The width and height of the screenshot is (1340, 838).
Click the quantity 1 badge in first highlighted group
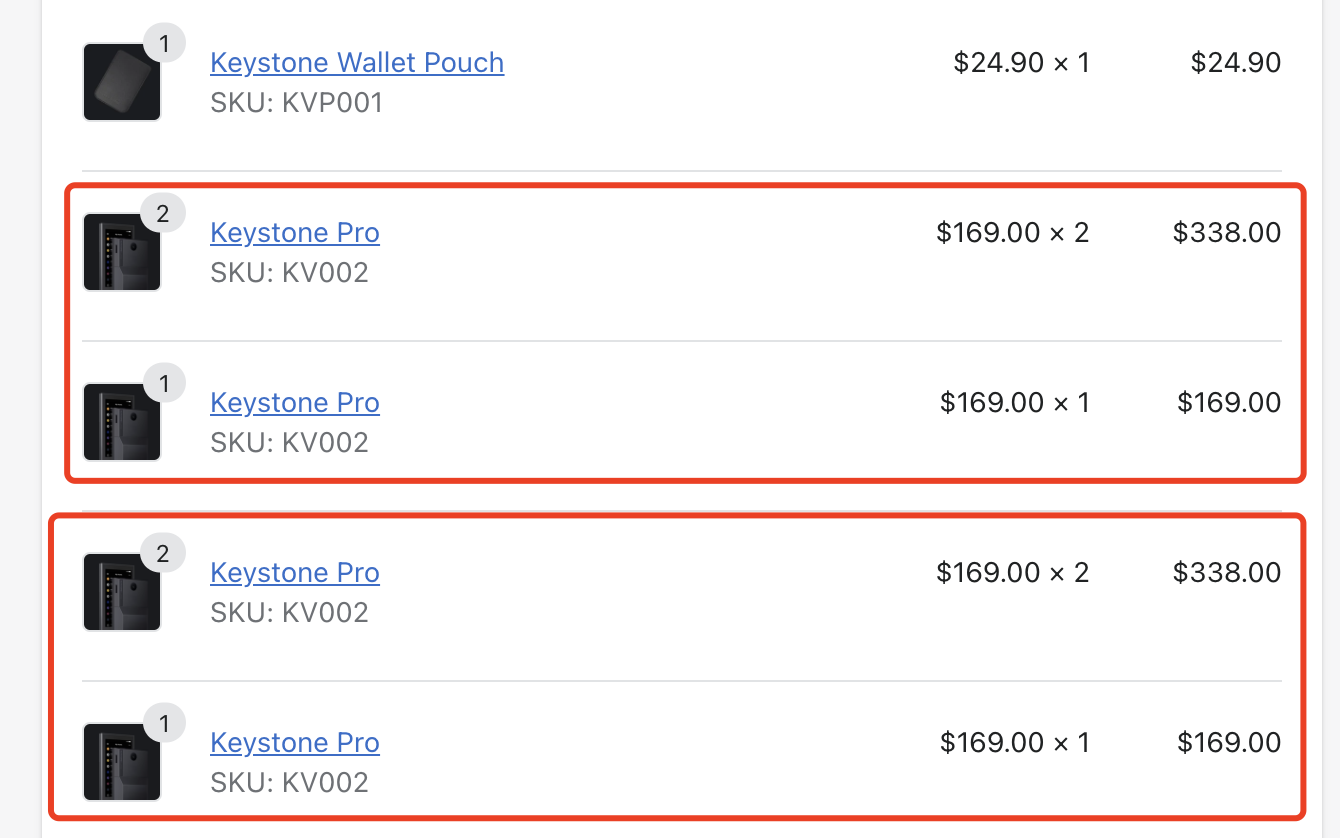(x=163, y=383)
